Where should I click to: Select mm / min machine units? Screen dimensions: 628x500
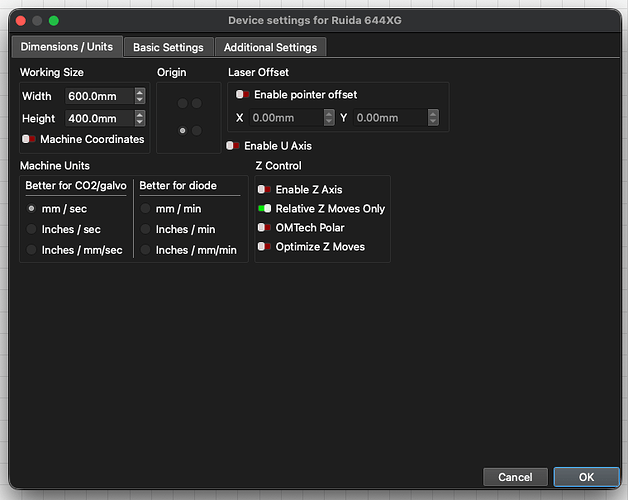click(x=145, y=209)
